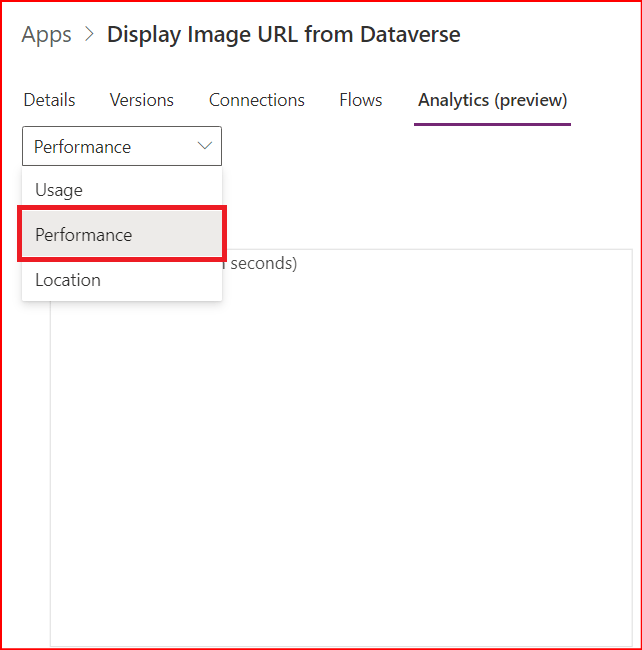Switch to the Versions tab
The image size is (642, 650).
pos(141,100)
